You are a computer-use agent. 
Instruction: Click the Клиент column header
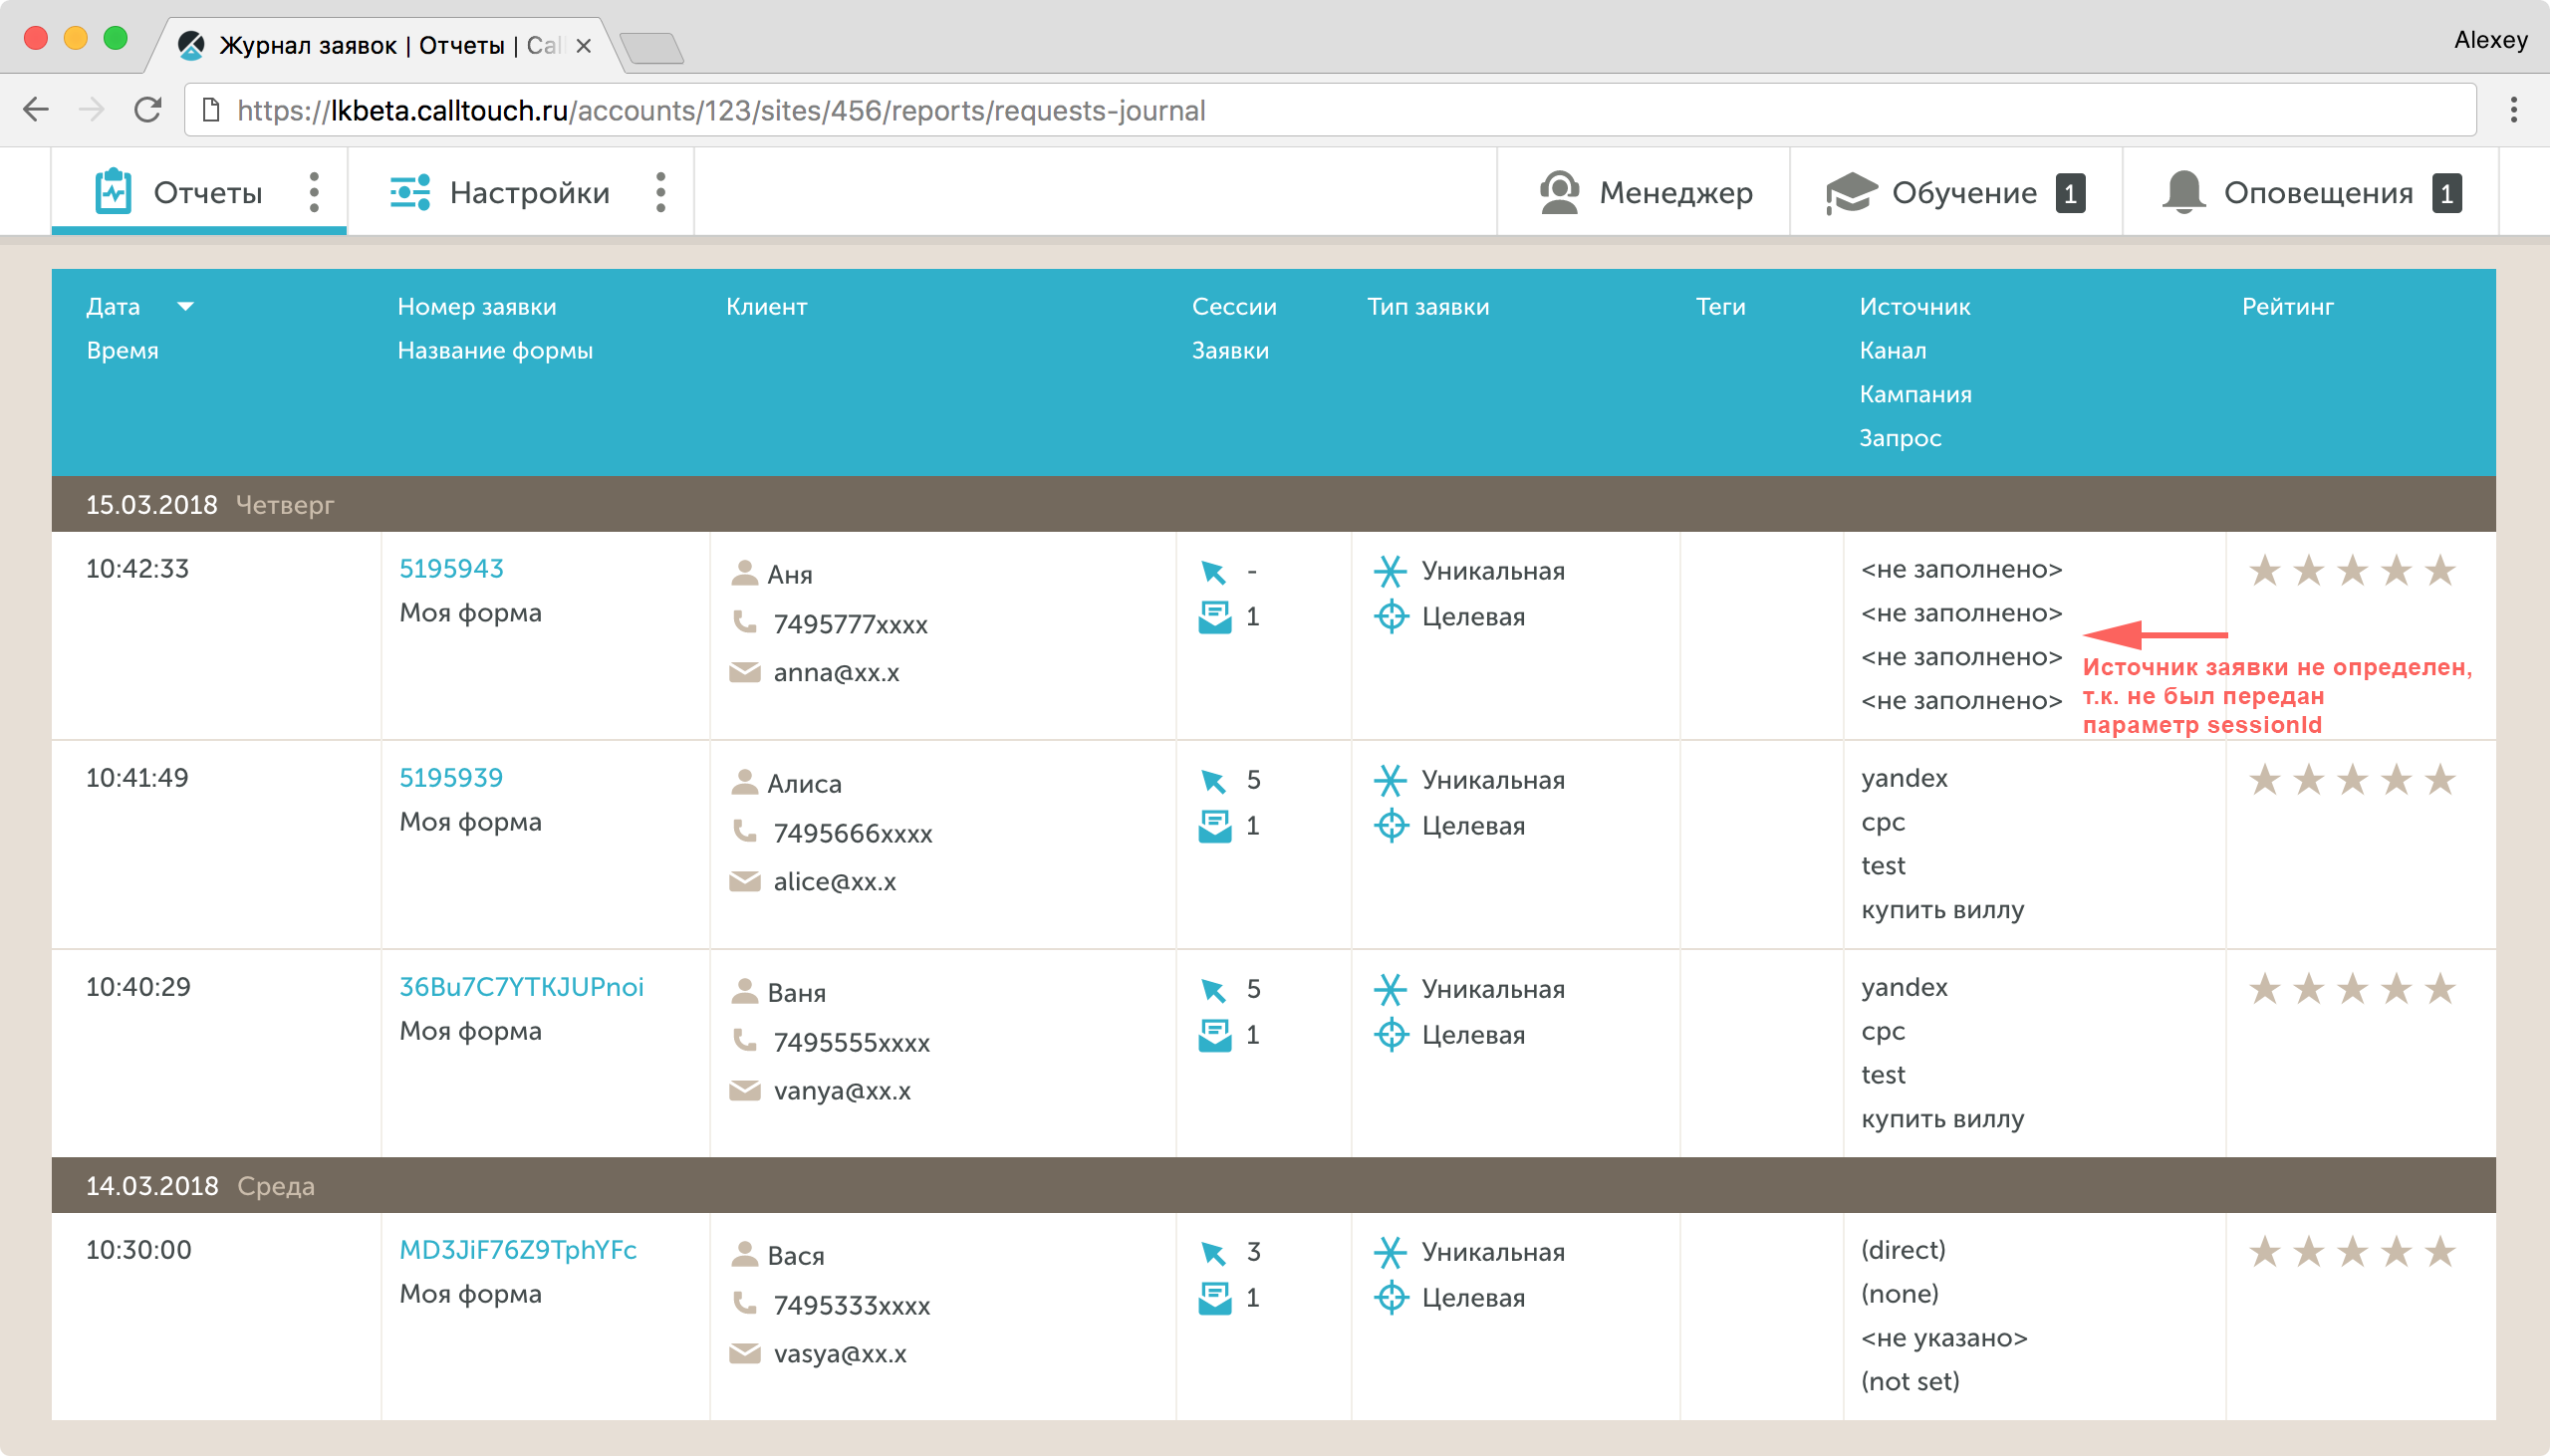(x=766, y=306)
